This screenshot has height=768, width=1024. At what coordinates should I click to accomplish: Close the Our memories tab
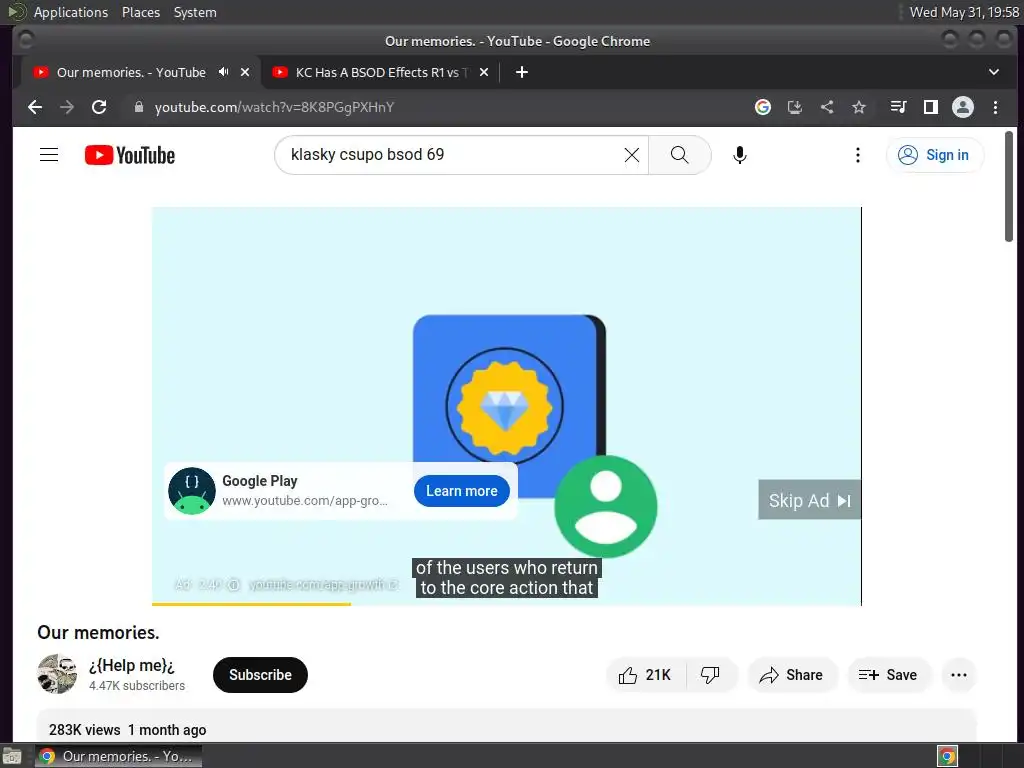coord(245,72)
